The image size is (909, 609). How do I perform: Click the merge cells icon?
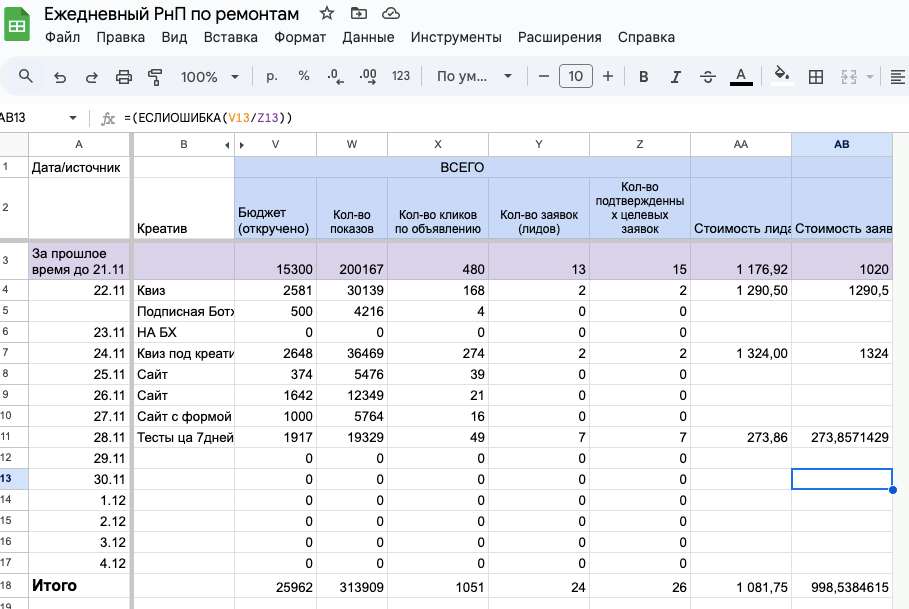[x=849, y=76]
